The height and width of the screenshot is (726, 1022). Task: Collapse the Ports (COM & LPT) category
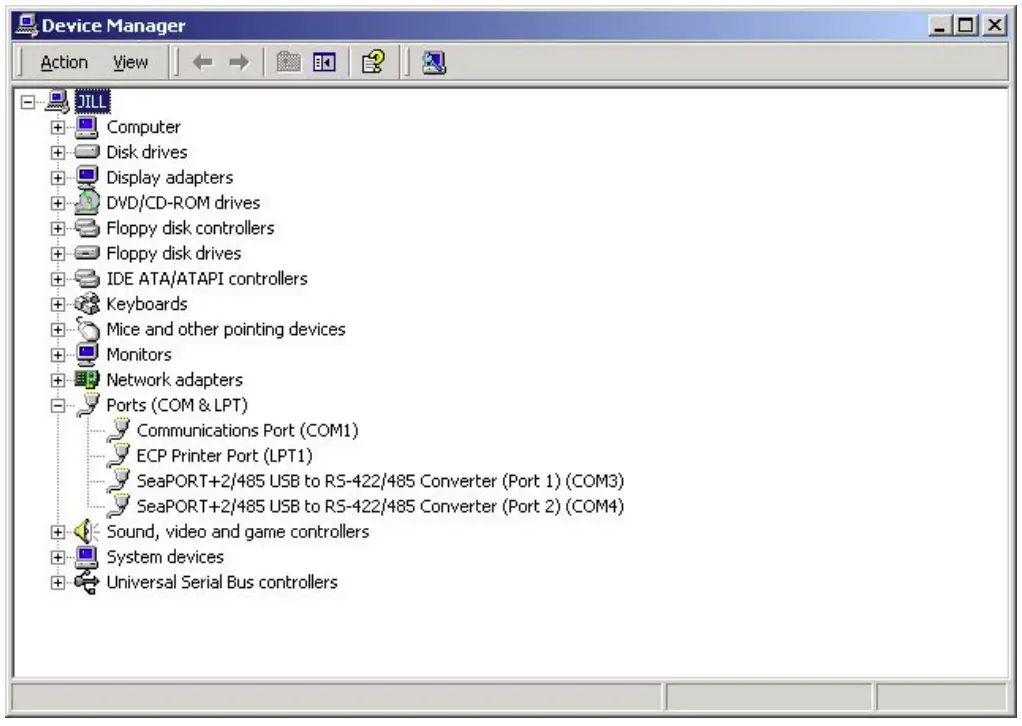58,405
